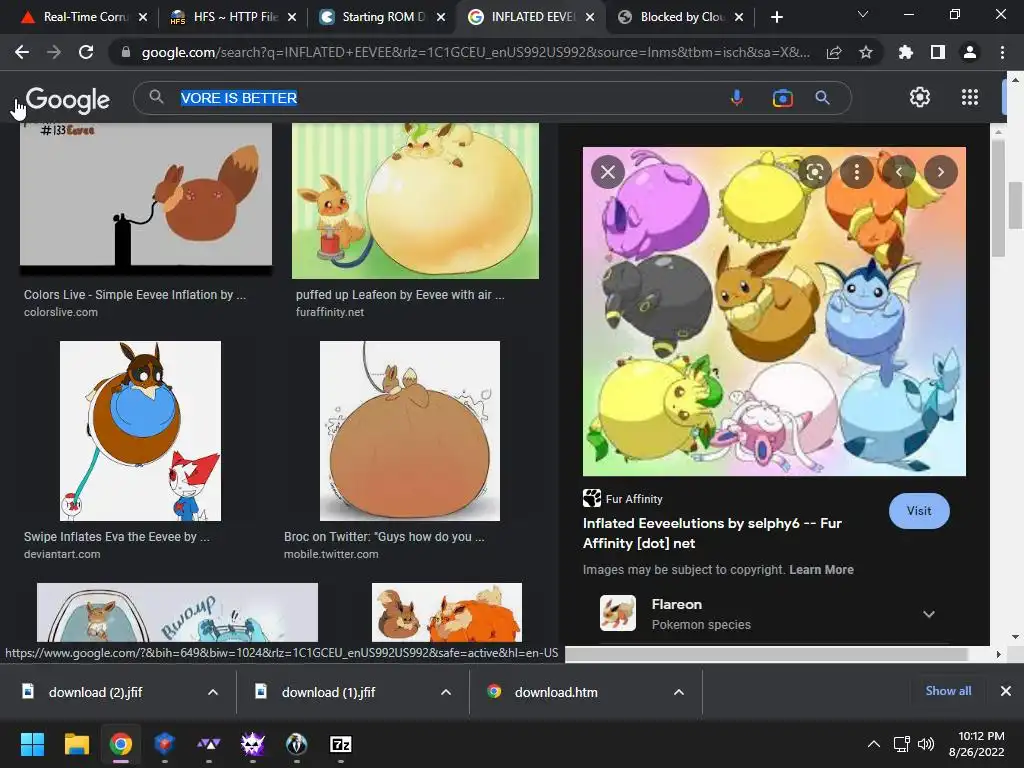This screenshot has height=768, width=1024.
Task: Open the tab search dropdown arrow
Action: (863, 14)
